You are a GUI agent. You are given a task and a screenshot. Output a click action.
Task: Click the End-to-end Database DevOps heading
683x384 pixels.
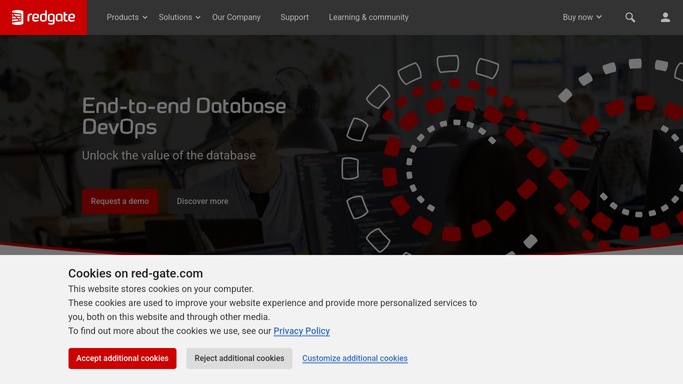[184, 116]
